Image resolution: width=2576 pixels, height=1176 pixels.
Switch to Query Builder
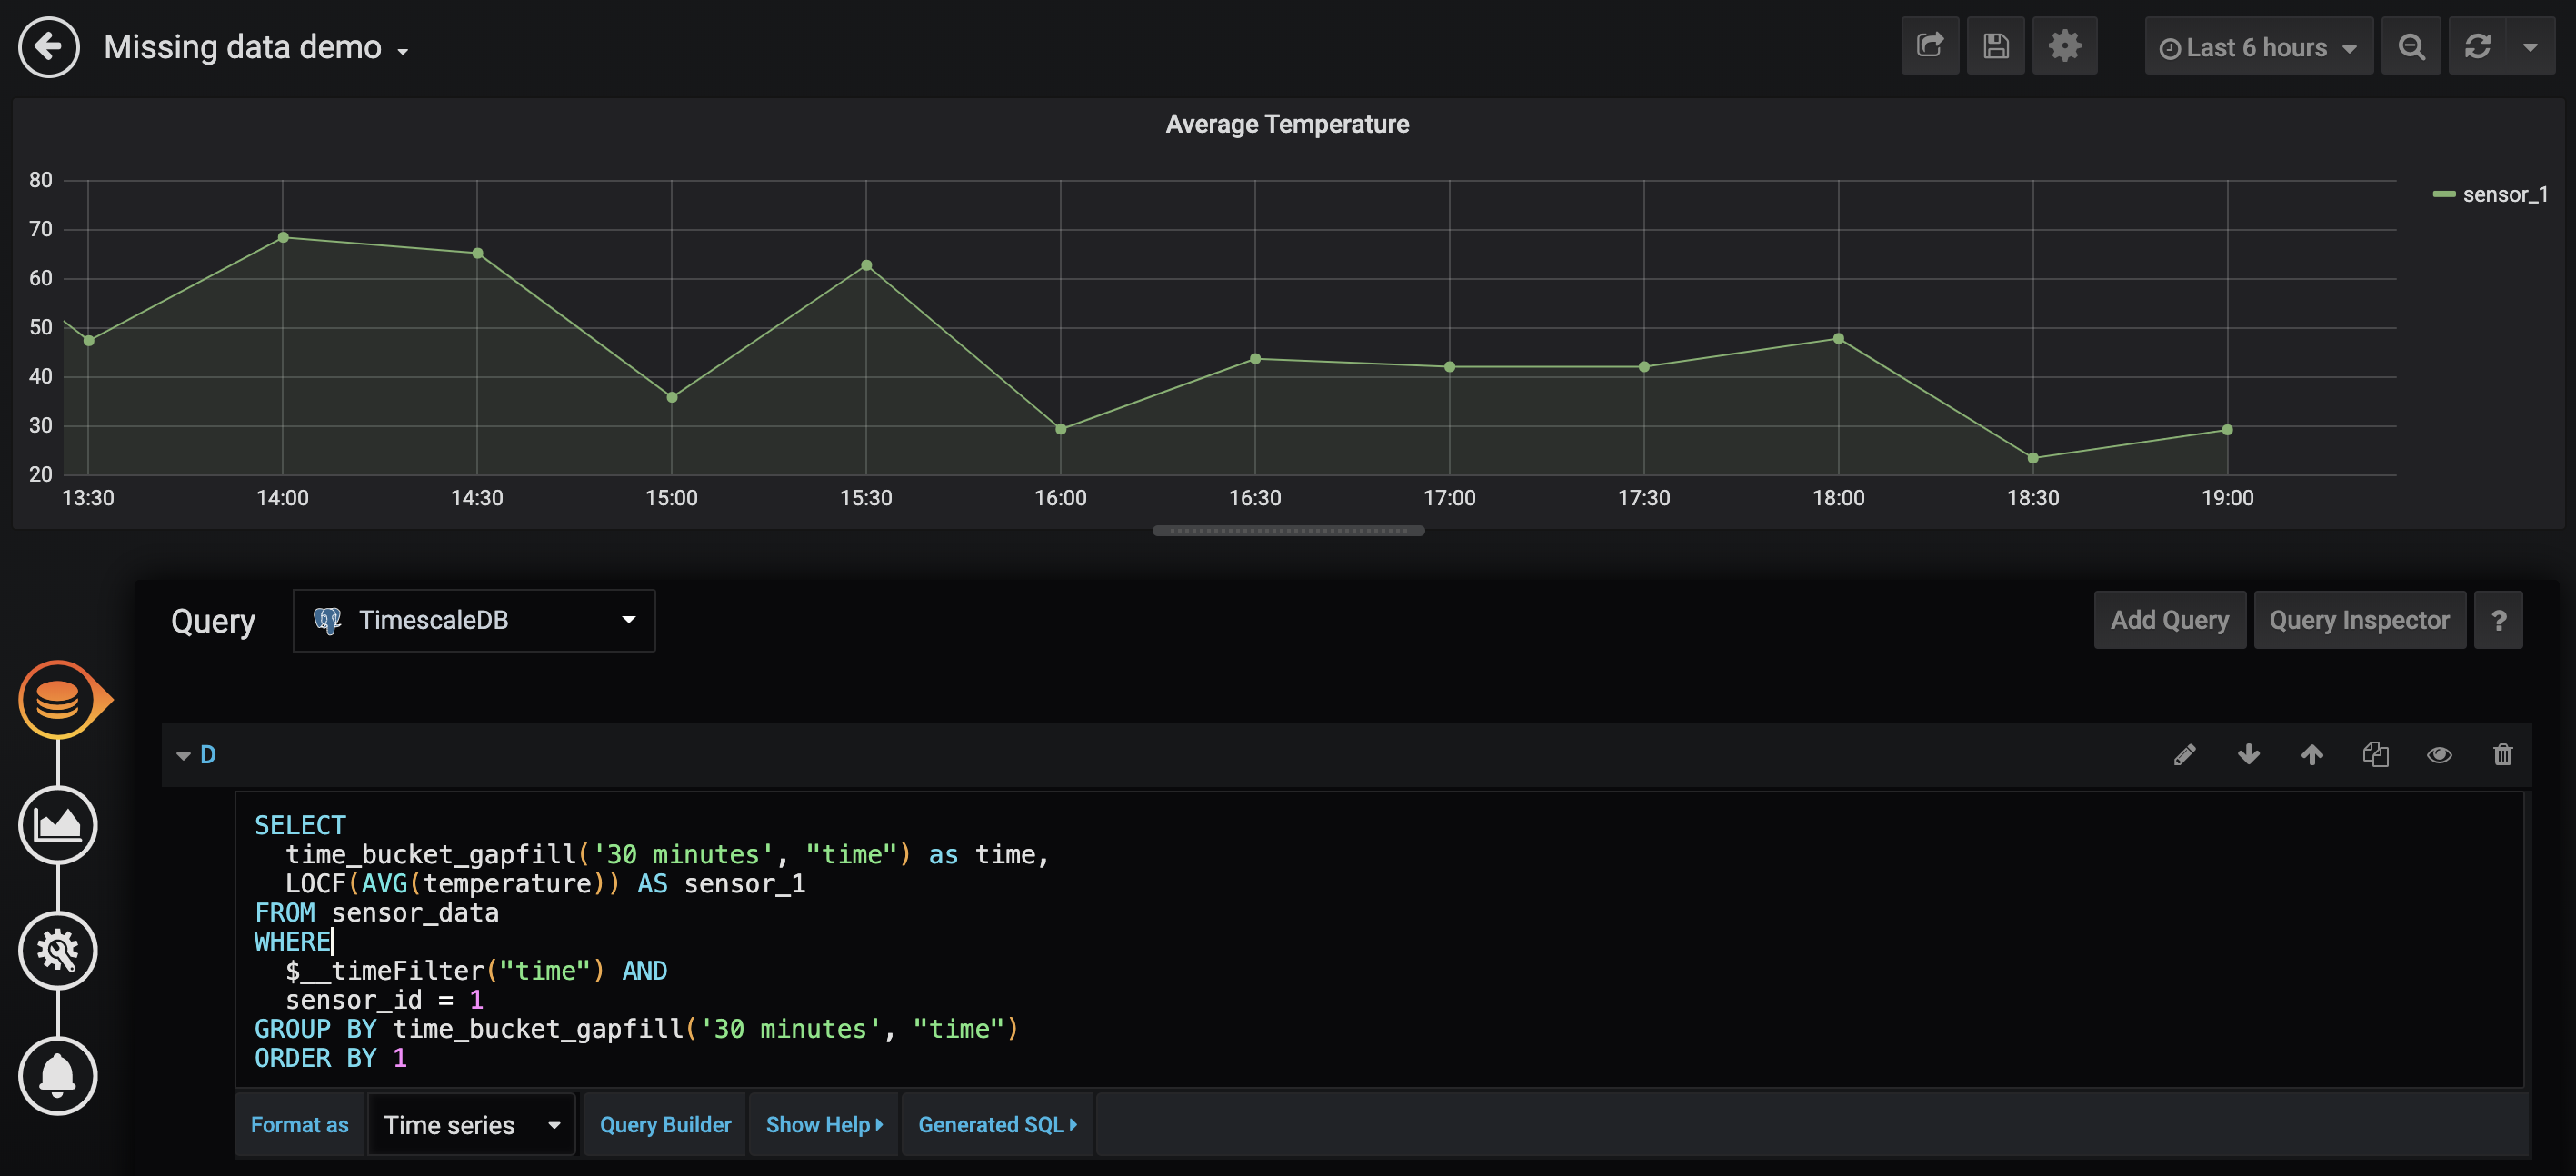[665, 1125]
